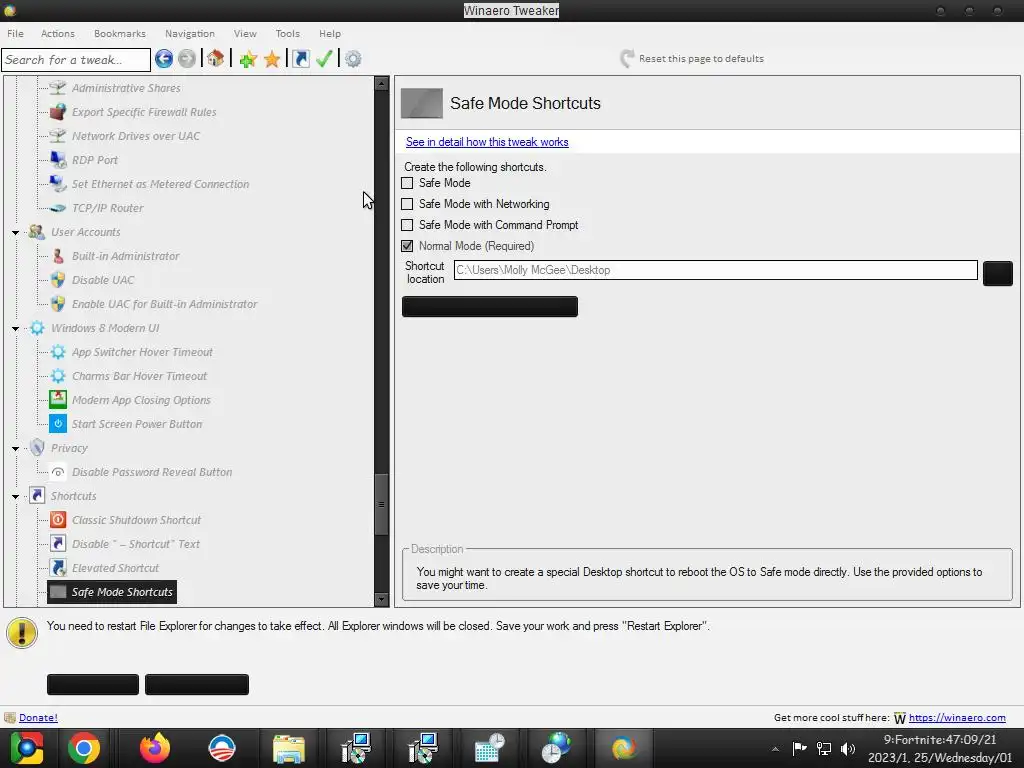Select the Administrative Shares icon
This screenshot has width=1024, height=768.
(x=58, y=88)
